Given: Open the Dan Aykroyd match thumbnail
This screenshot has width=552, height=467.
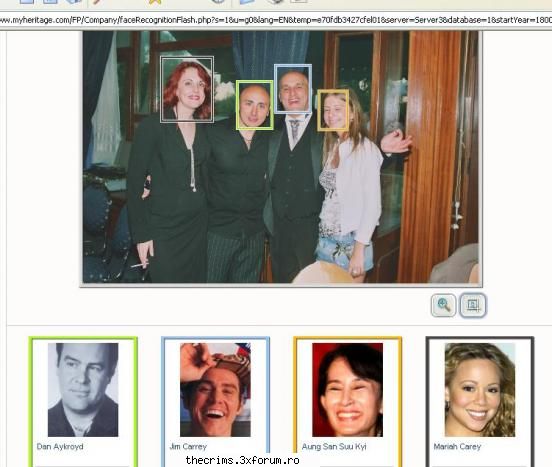Looking at the screenshot, I should 83,390.
